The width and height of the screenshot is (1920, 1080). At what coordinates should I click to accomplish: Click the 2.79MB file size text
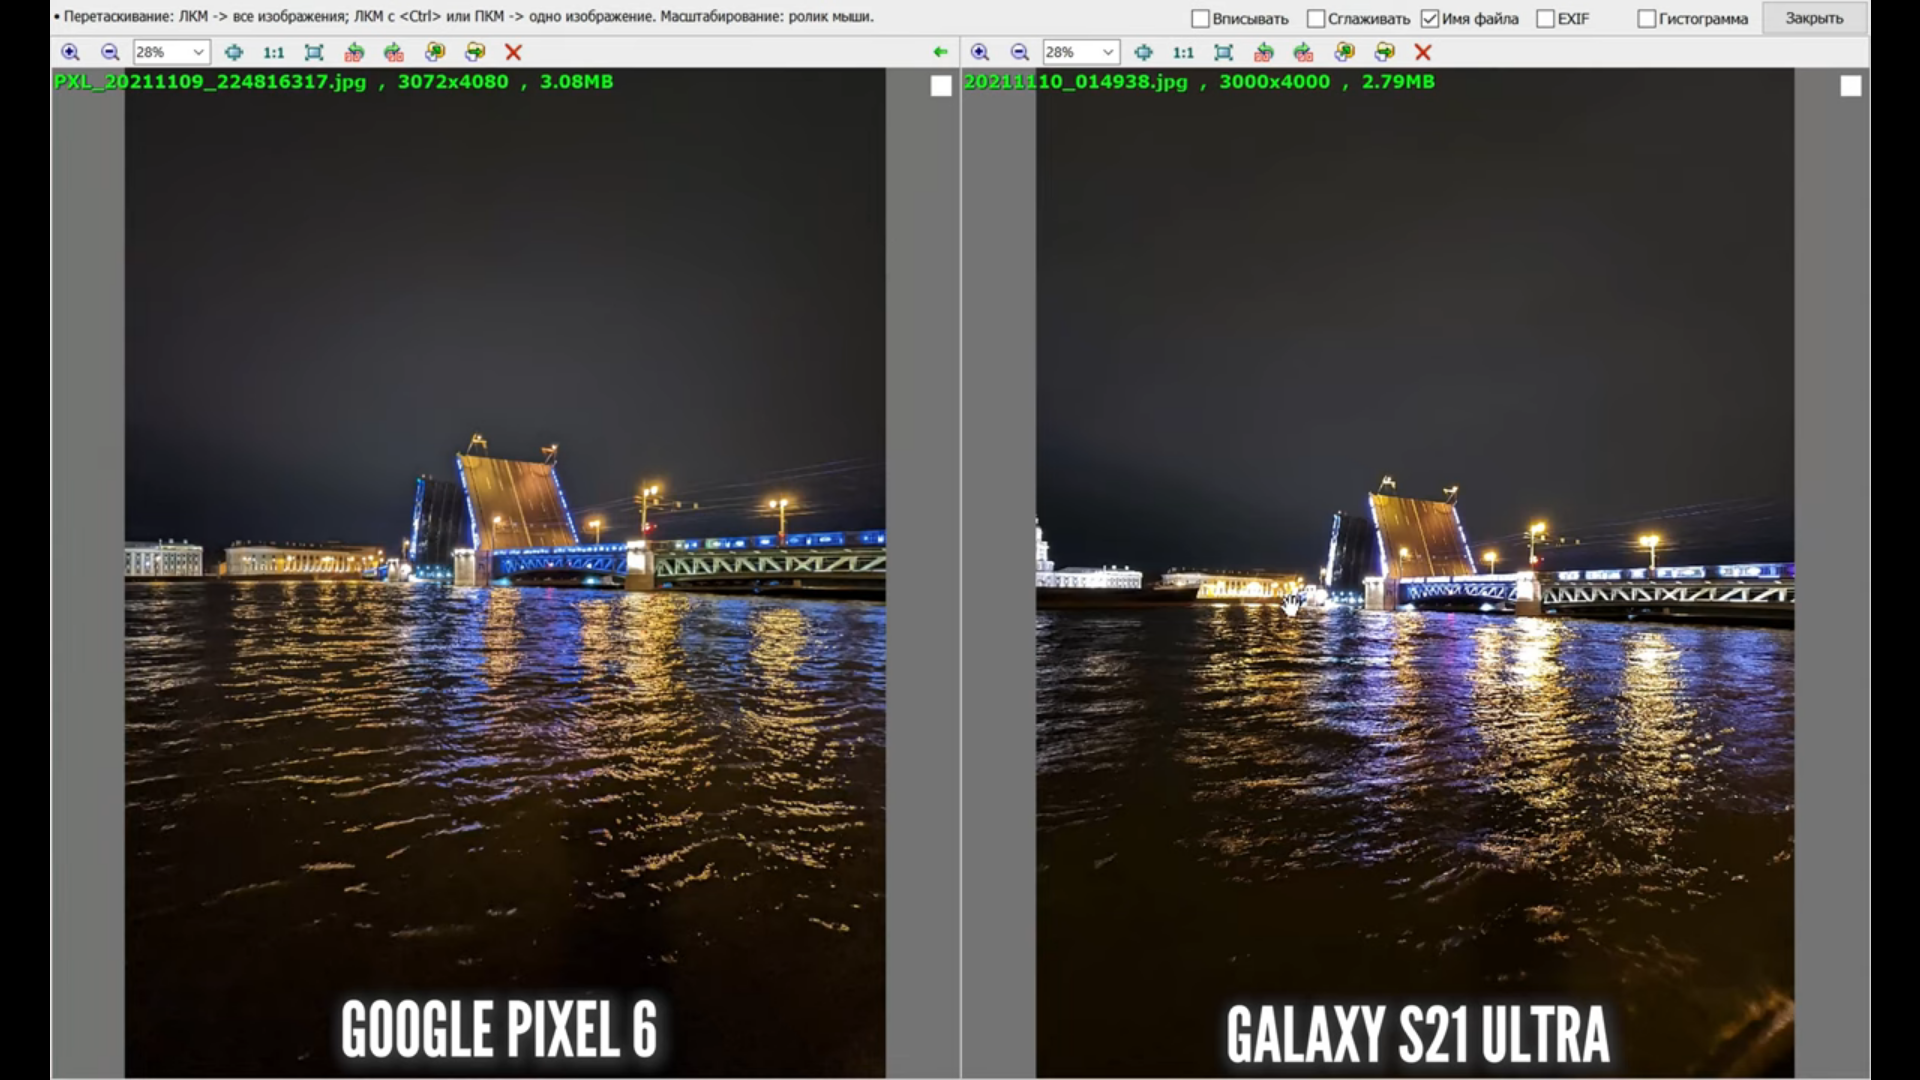[x=1398, y=82]
